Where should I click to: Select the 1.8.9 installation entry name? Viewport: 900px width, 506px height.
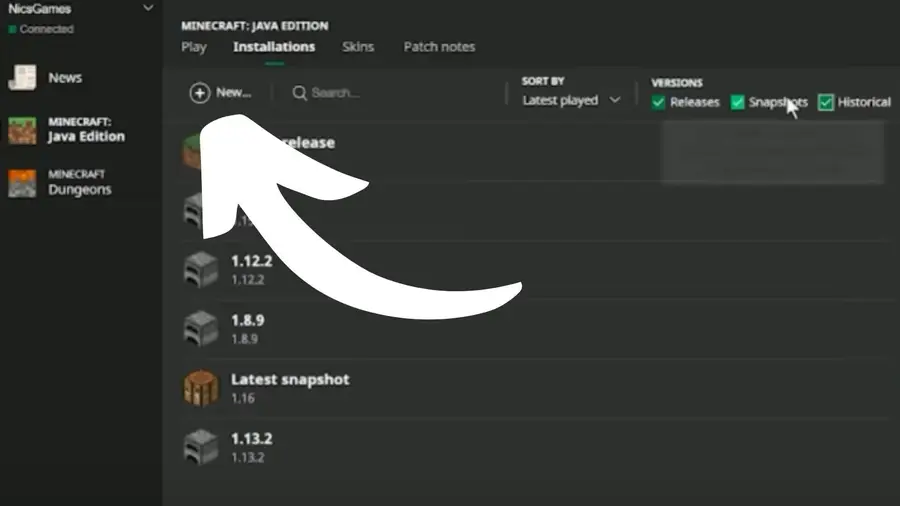pyautogui.click(x=247, y=321)
